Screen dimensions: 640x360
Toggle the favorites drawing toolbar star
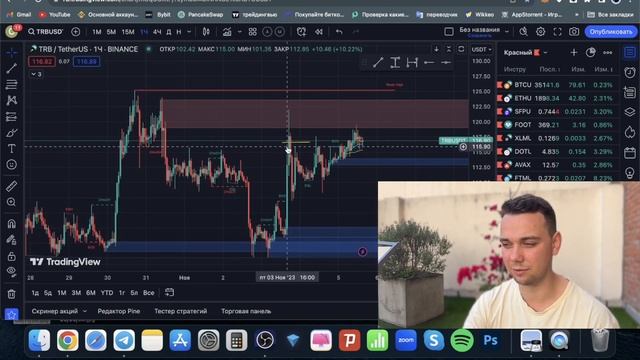tap(11, 315)
